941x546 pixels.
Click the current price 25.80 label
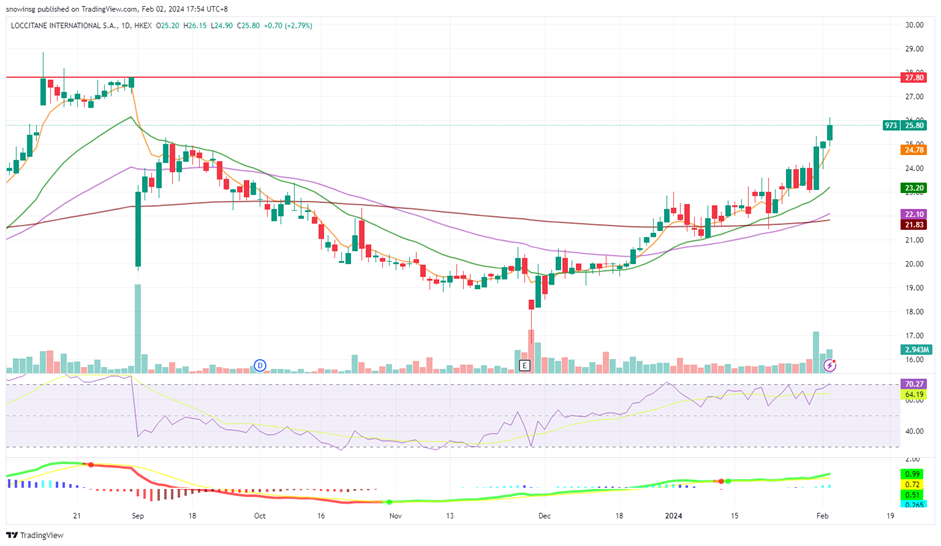click(914, 125)
